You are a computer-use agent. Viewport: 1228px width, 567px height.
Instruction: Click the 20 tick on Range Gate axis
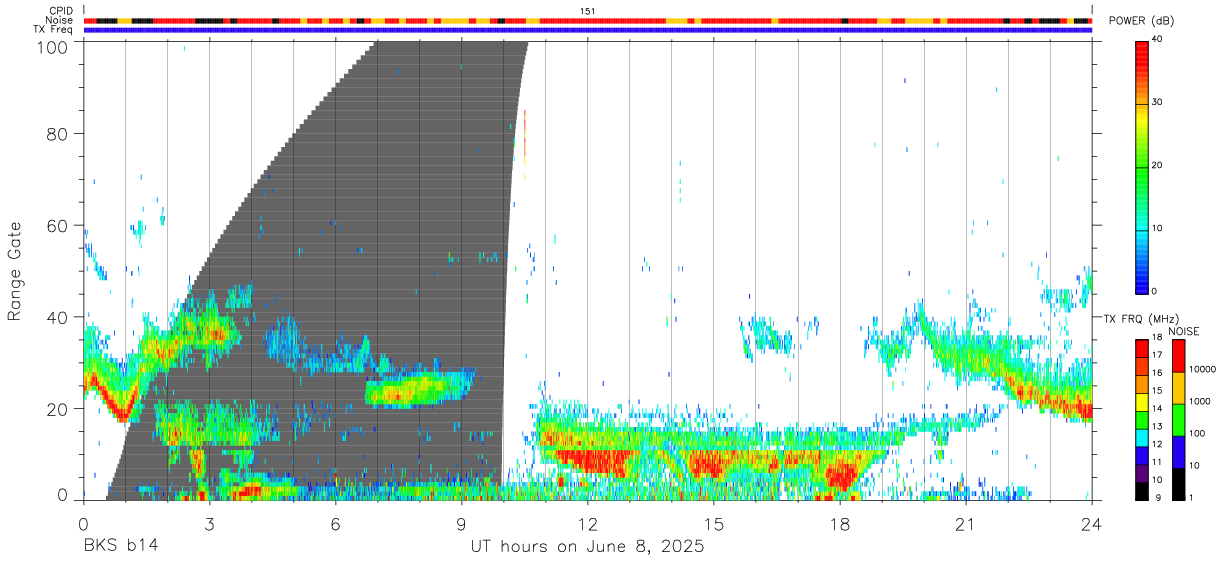click(x=59, y=409)
